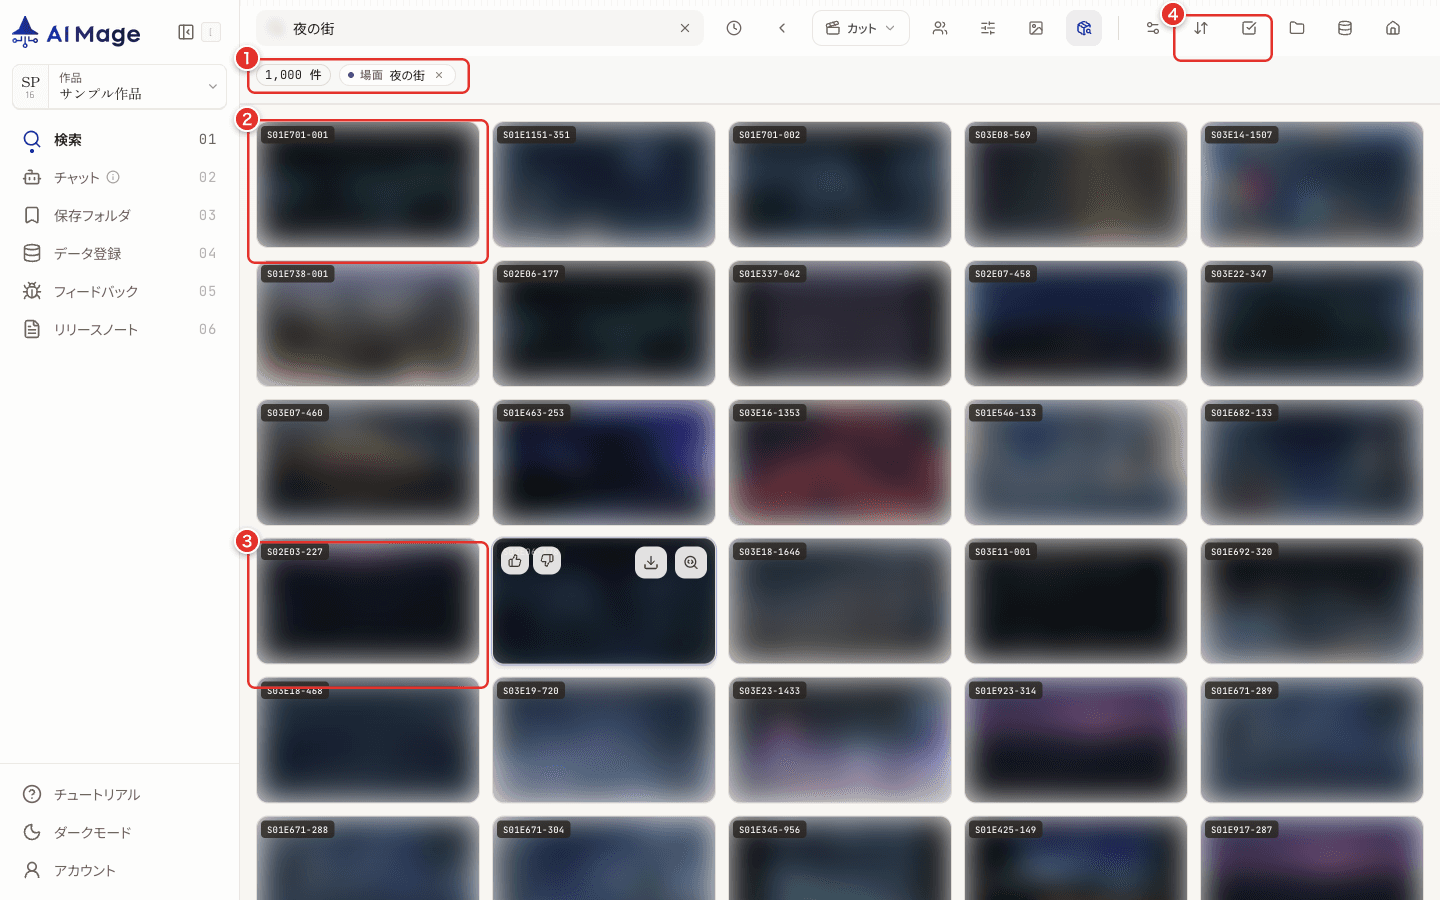This screenshot has width=1440, height=900.
Task: Toggle the highlighted 3D object search icon
Action: [x=1084, y=28]
